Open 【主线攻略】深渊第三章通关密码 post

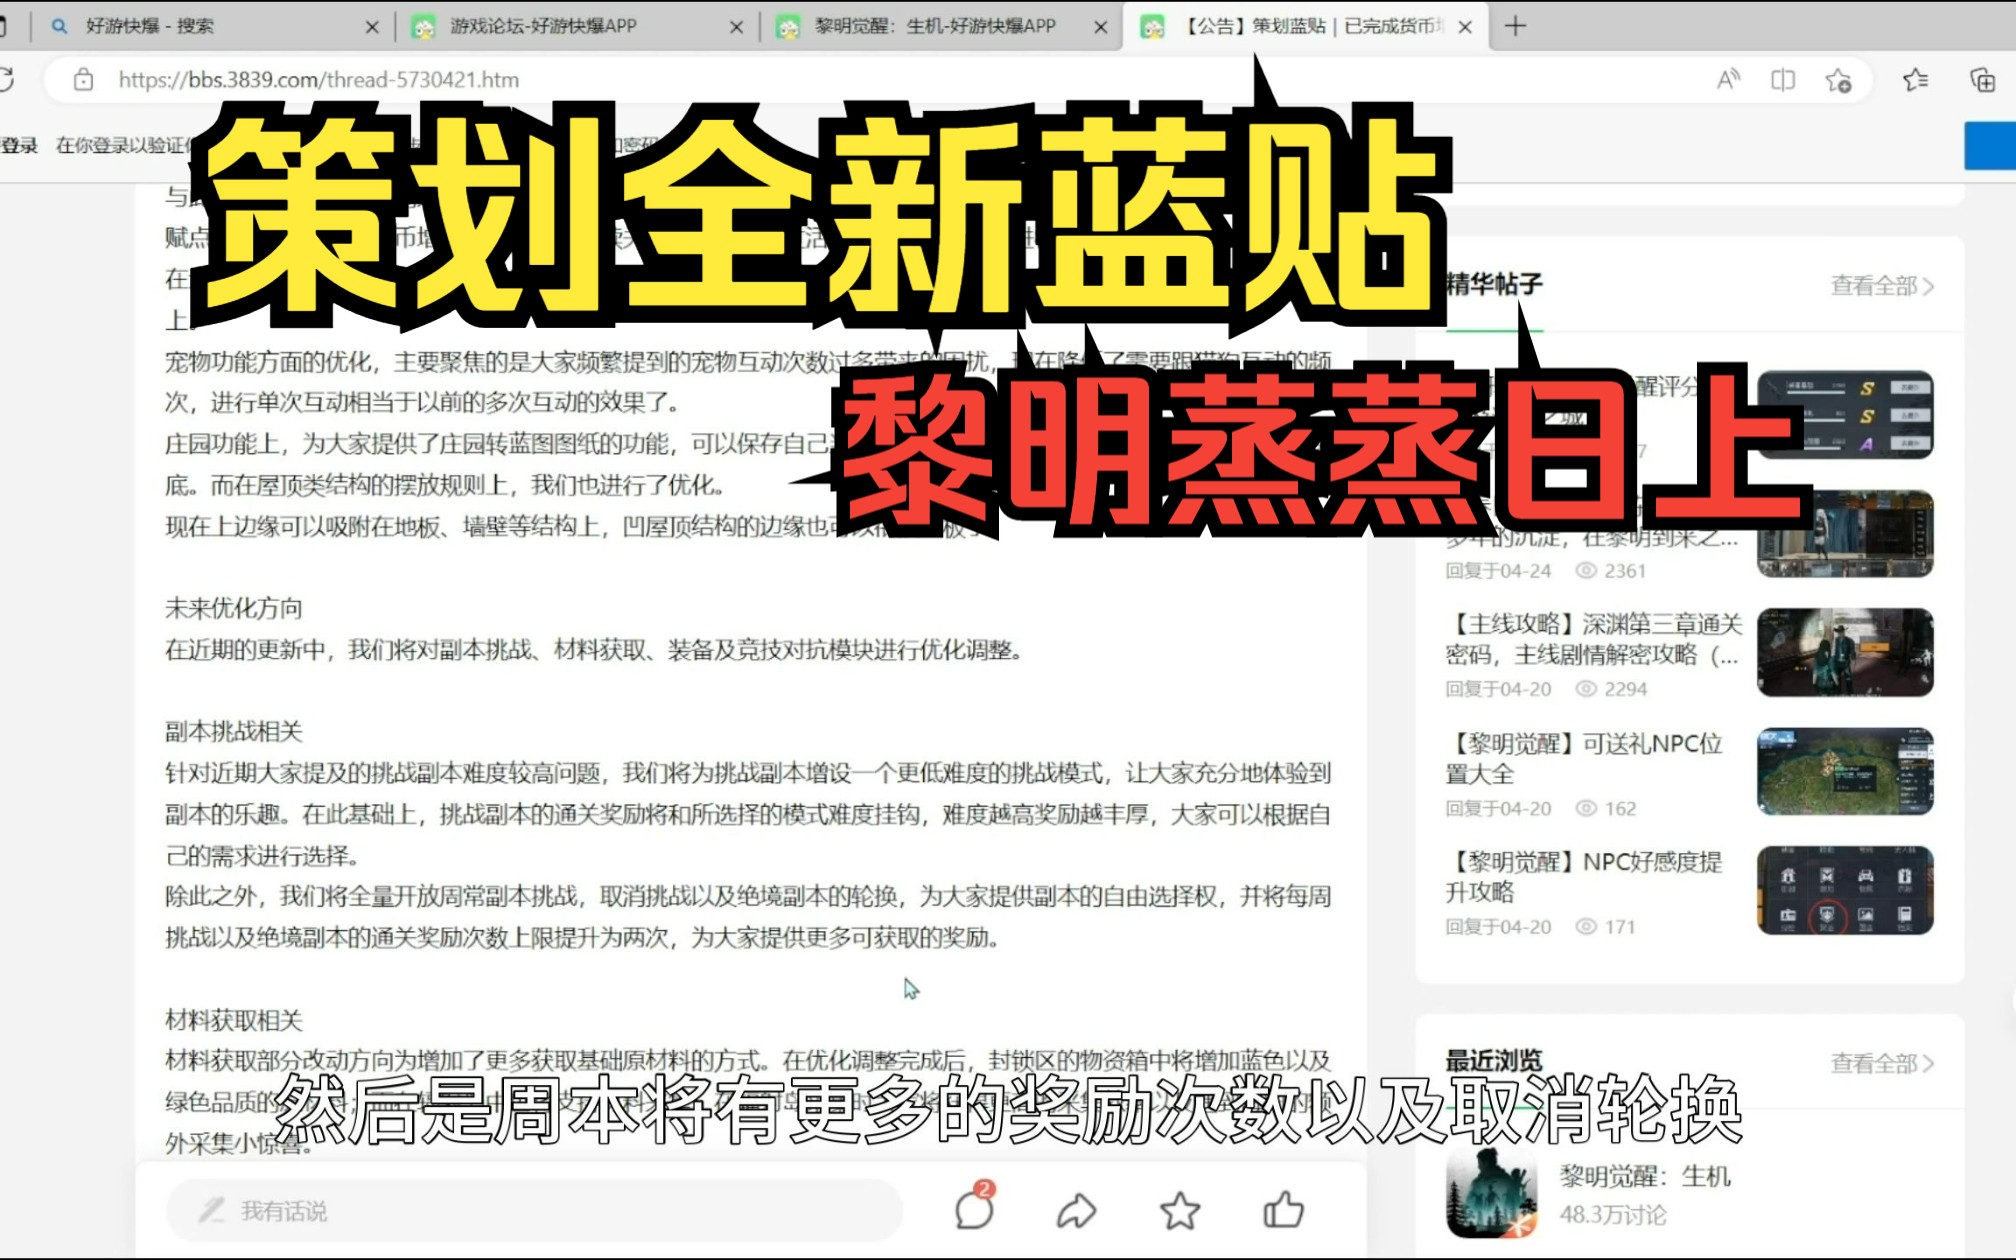click(x=1594, y=640)
